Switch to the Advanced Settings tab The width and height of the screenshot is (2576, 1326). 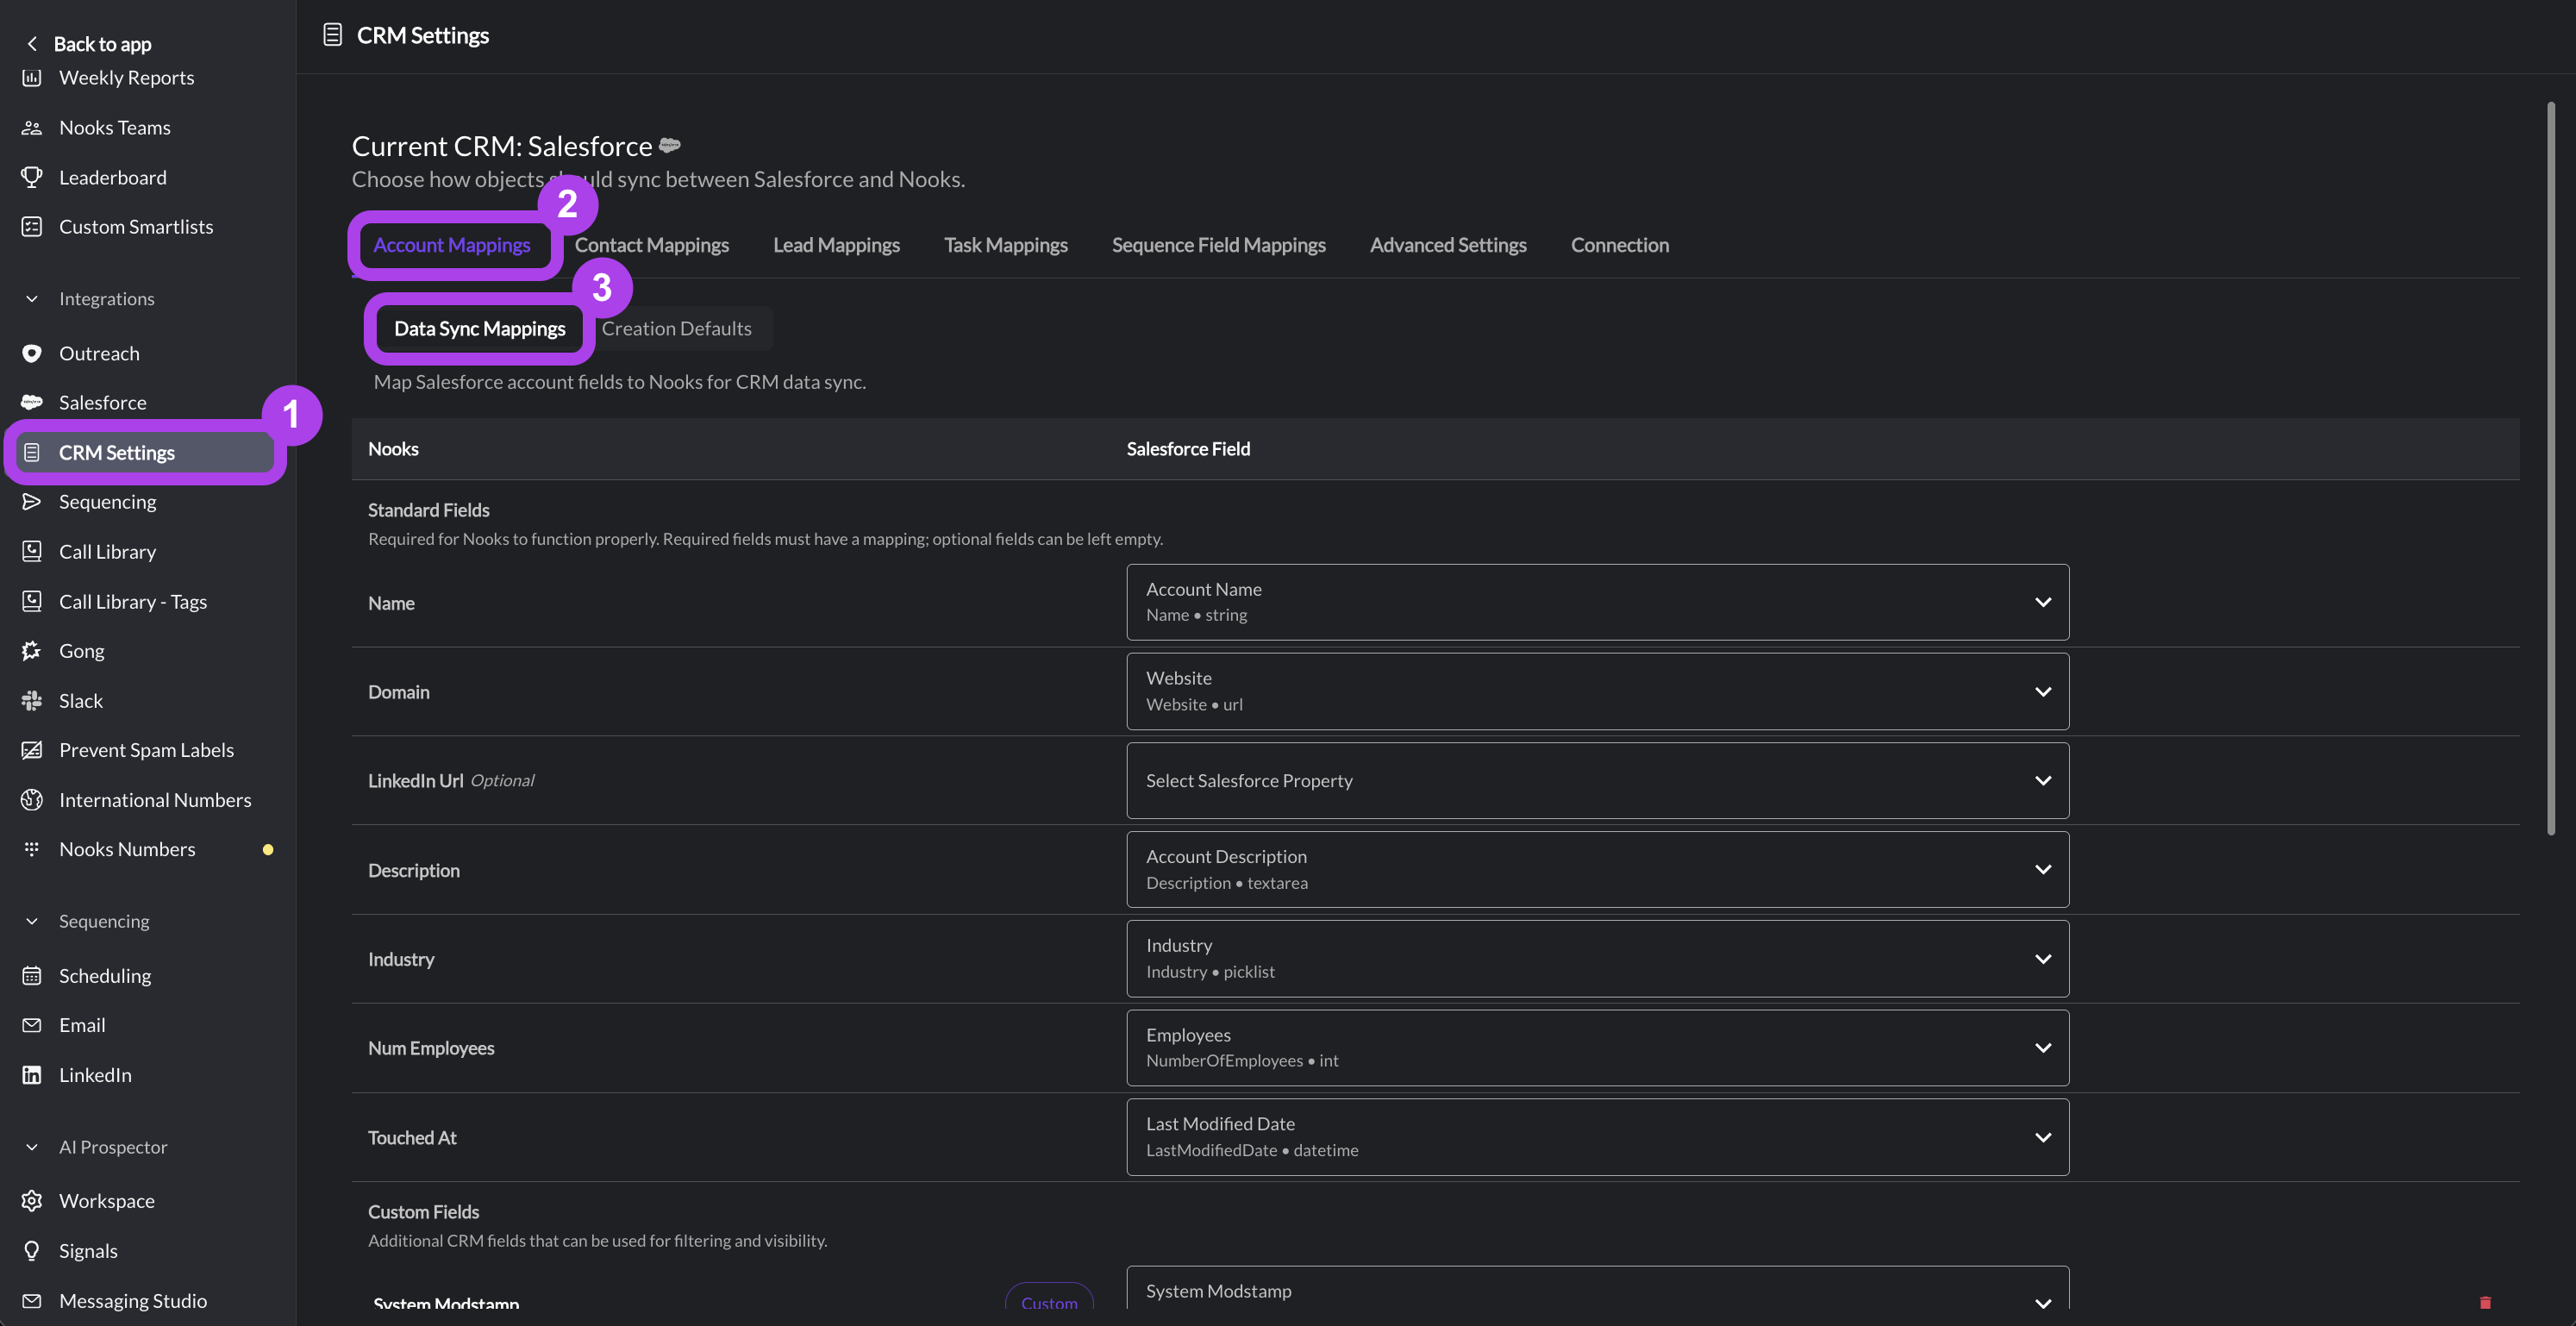(1448, 245)
